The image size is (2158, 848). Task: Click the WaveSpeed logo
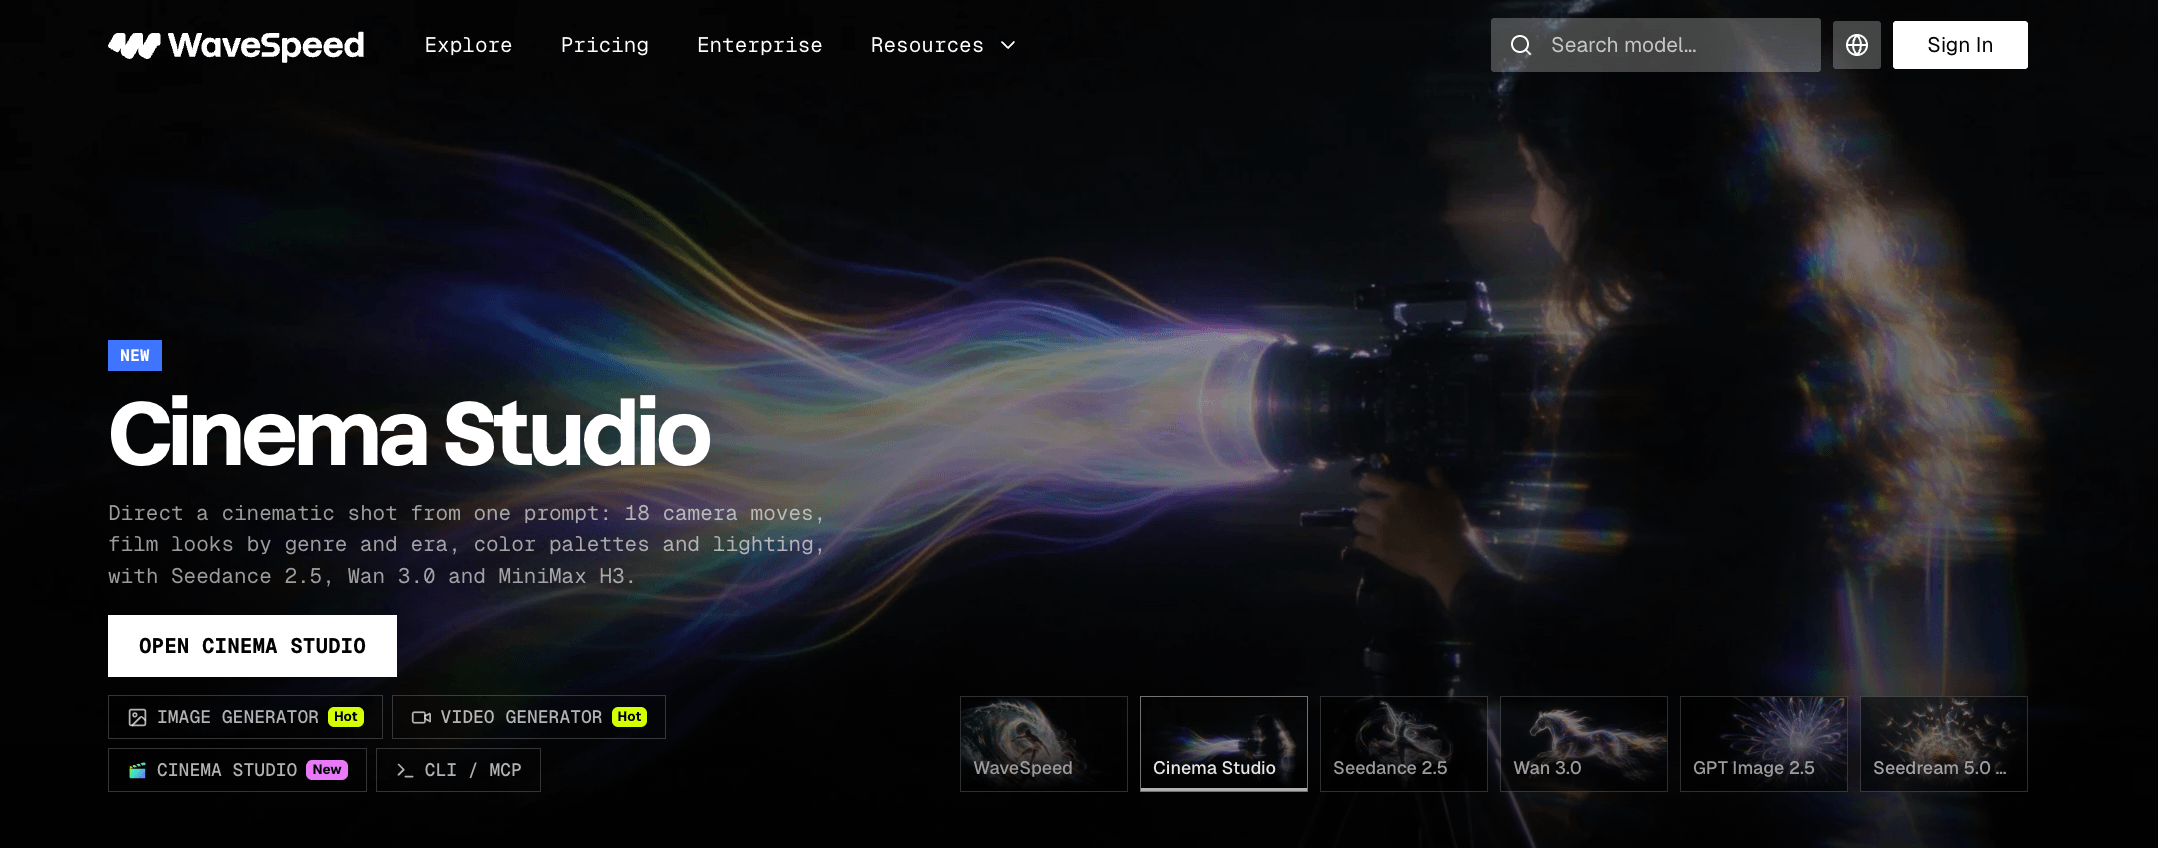(x=236, y=45)
